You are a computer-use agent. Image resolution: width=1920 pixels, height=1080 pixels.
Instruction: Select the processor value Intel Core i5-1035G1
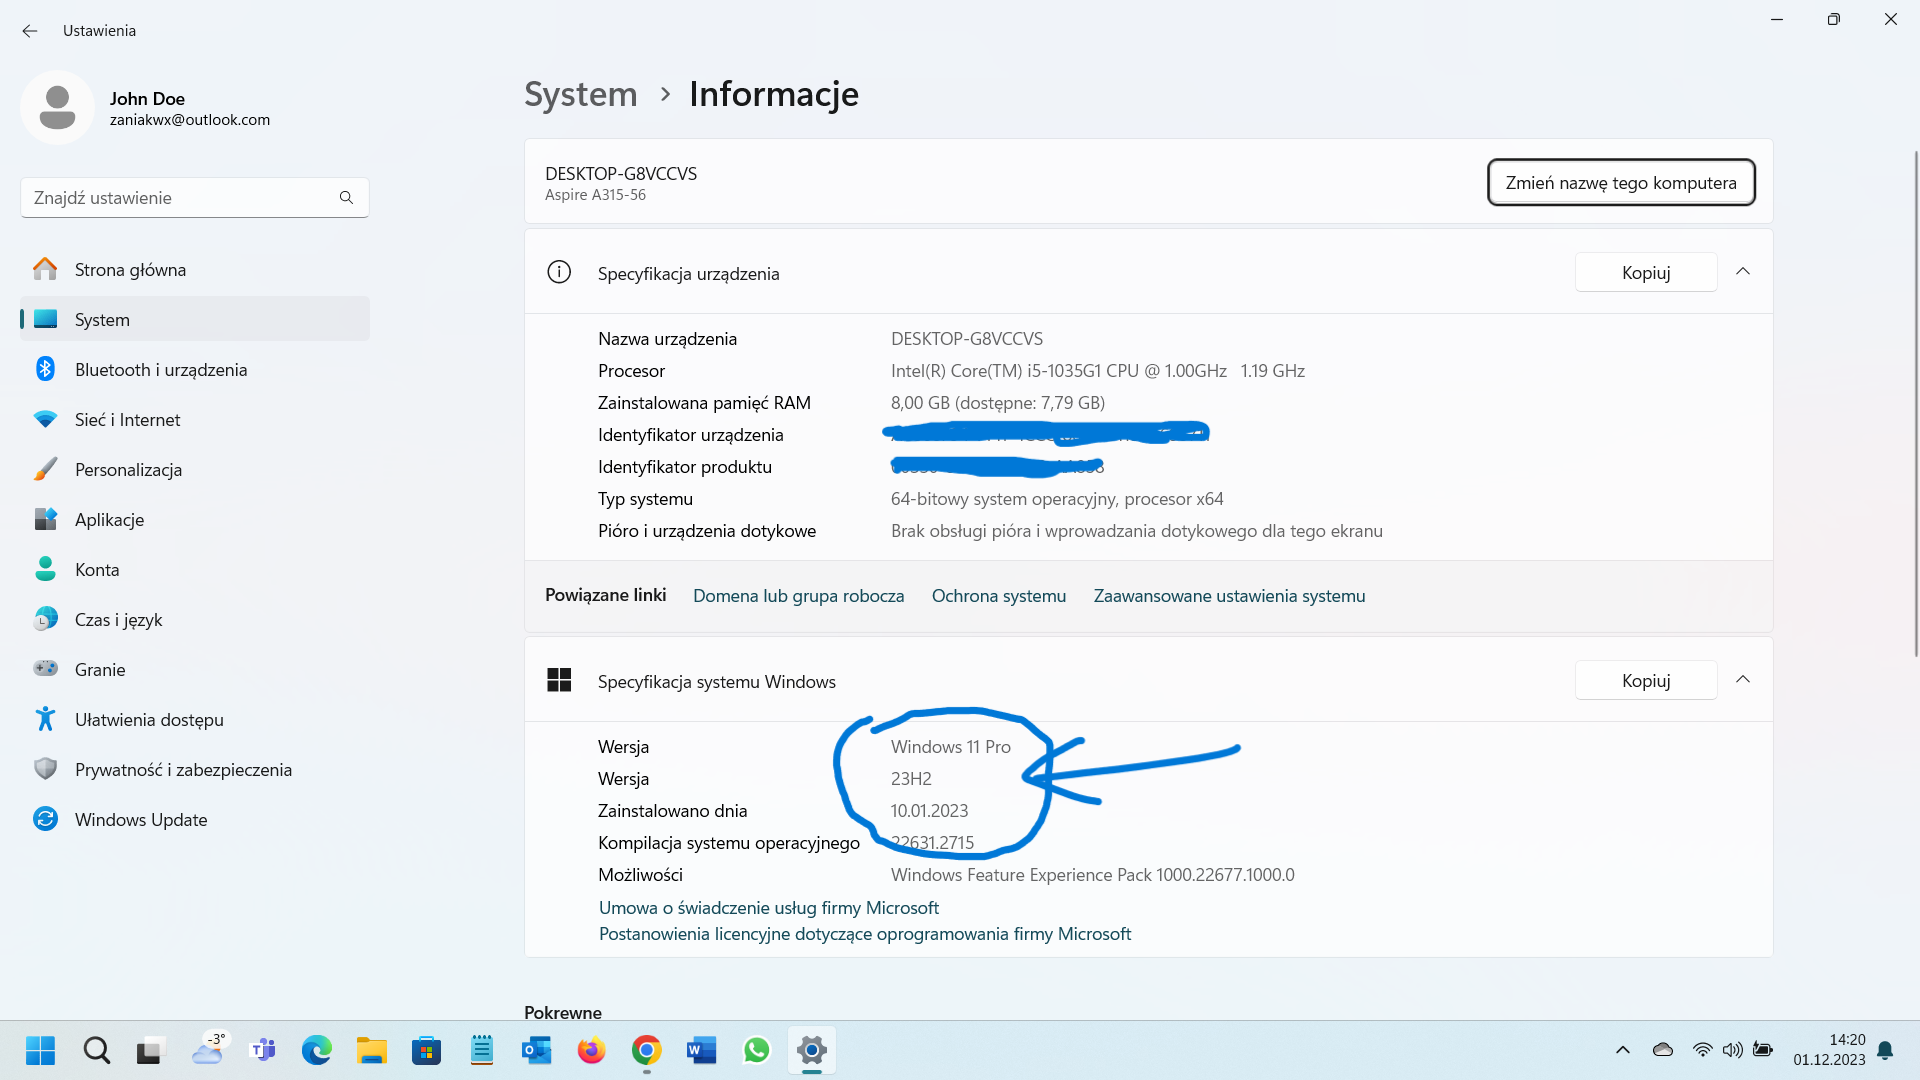click(x=1098, y=371)
